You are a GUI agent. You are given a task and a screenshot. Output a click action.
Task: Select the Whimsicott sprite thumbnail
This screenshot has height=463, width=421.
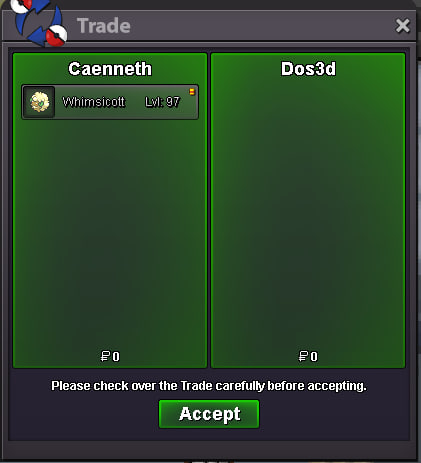pos(39,102)
